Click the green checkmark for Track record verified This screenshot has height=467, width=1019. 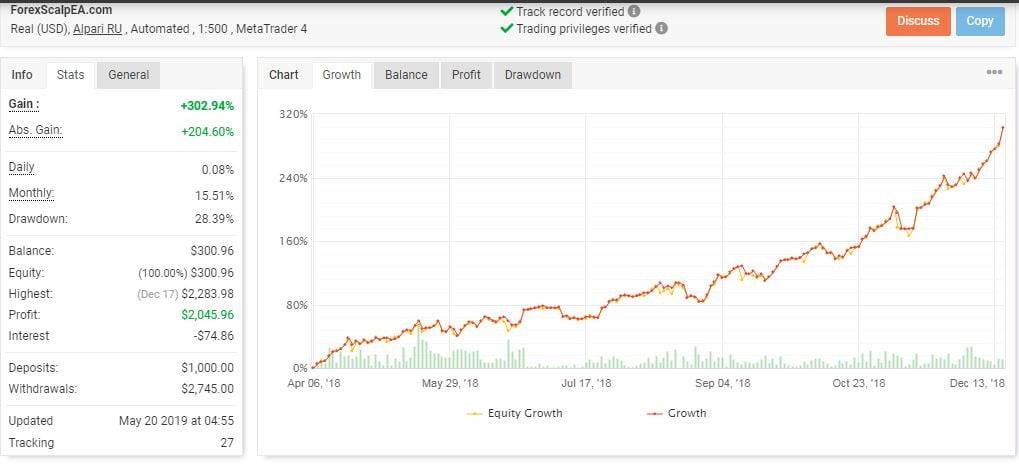coord(506,12)
